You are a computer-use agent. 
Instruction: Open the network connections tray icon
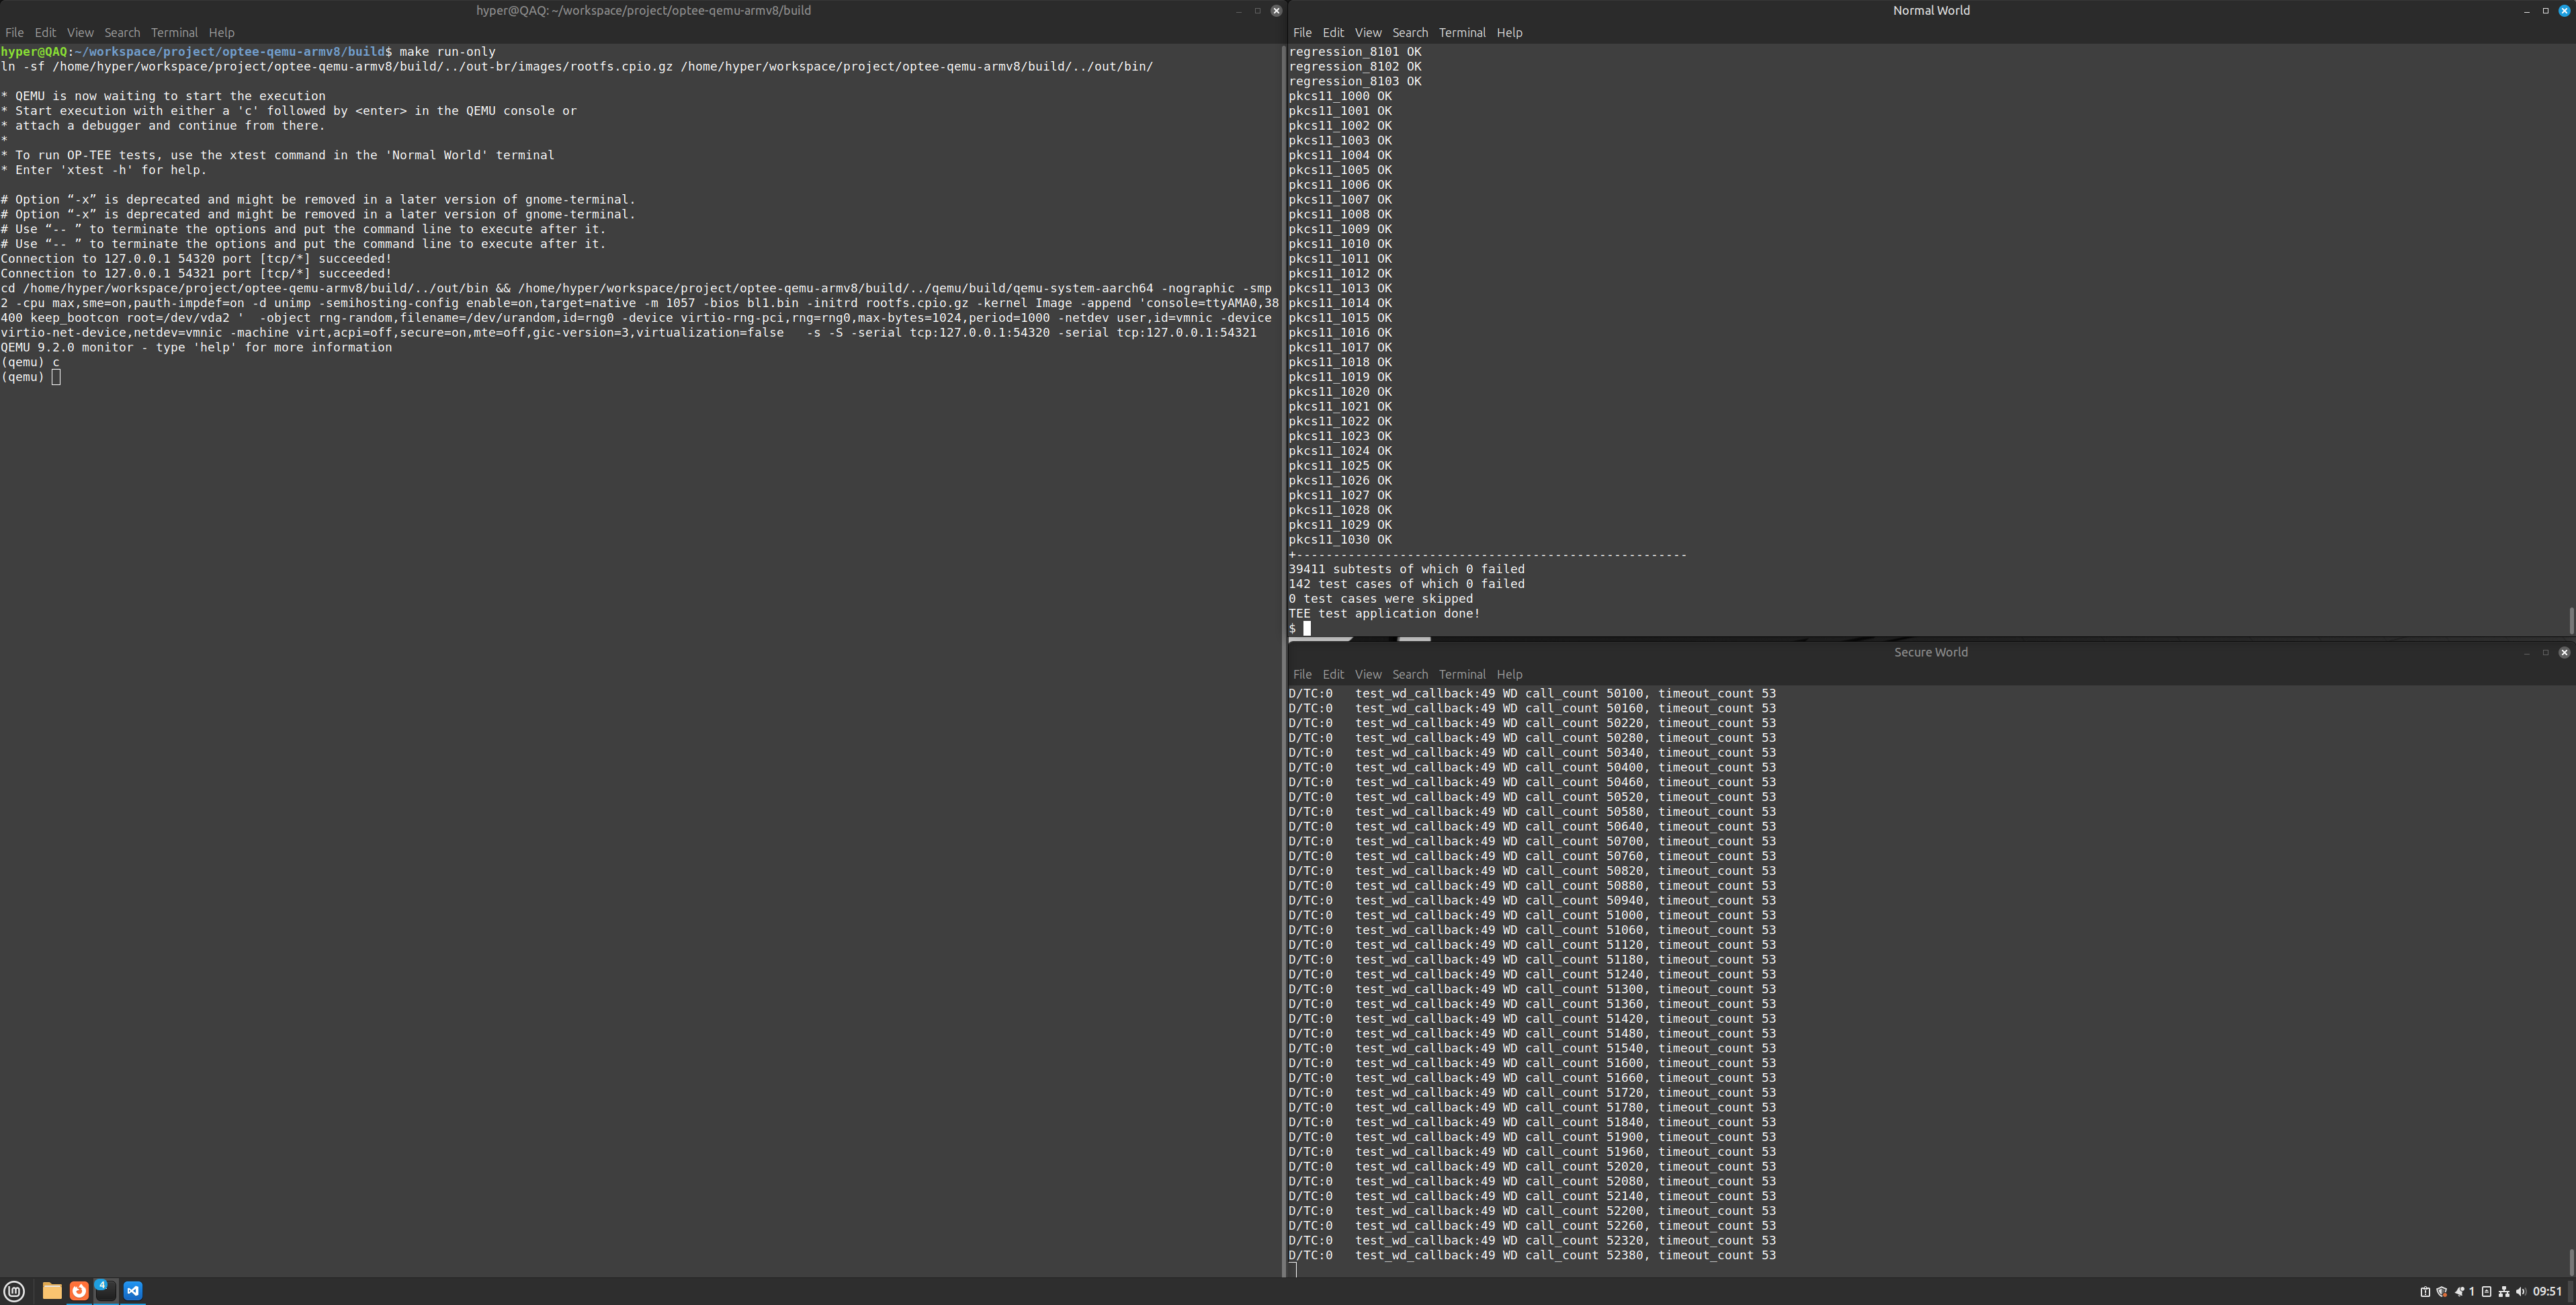2504,1292
